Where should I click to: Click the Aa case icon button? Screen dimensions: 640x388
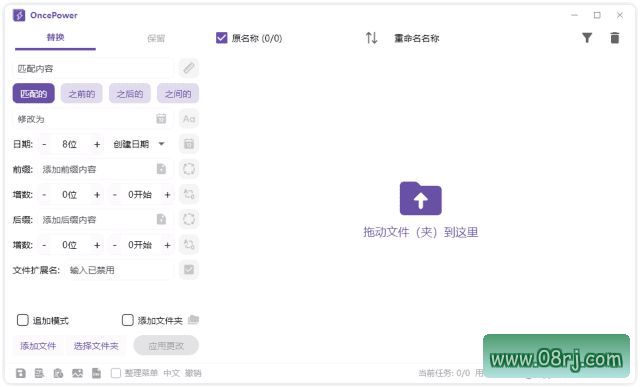tap(189, 119)
